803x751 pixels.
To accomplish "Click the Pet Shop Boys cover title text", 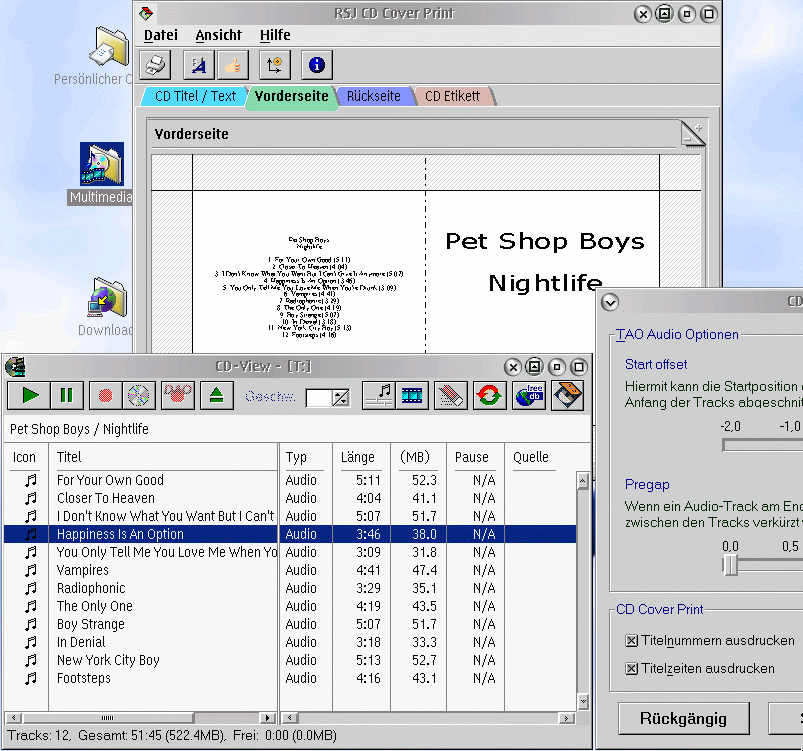I will (x=544, y=241).
